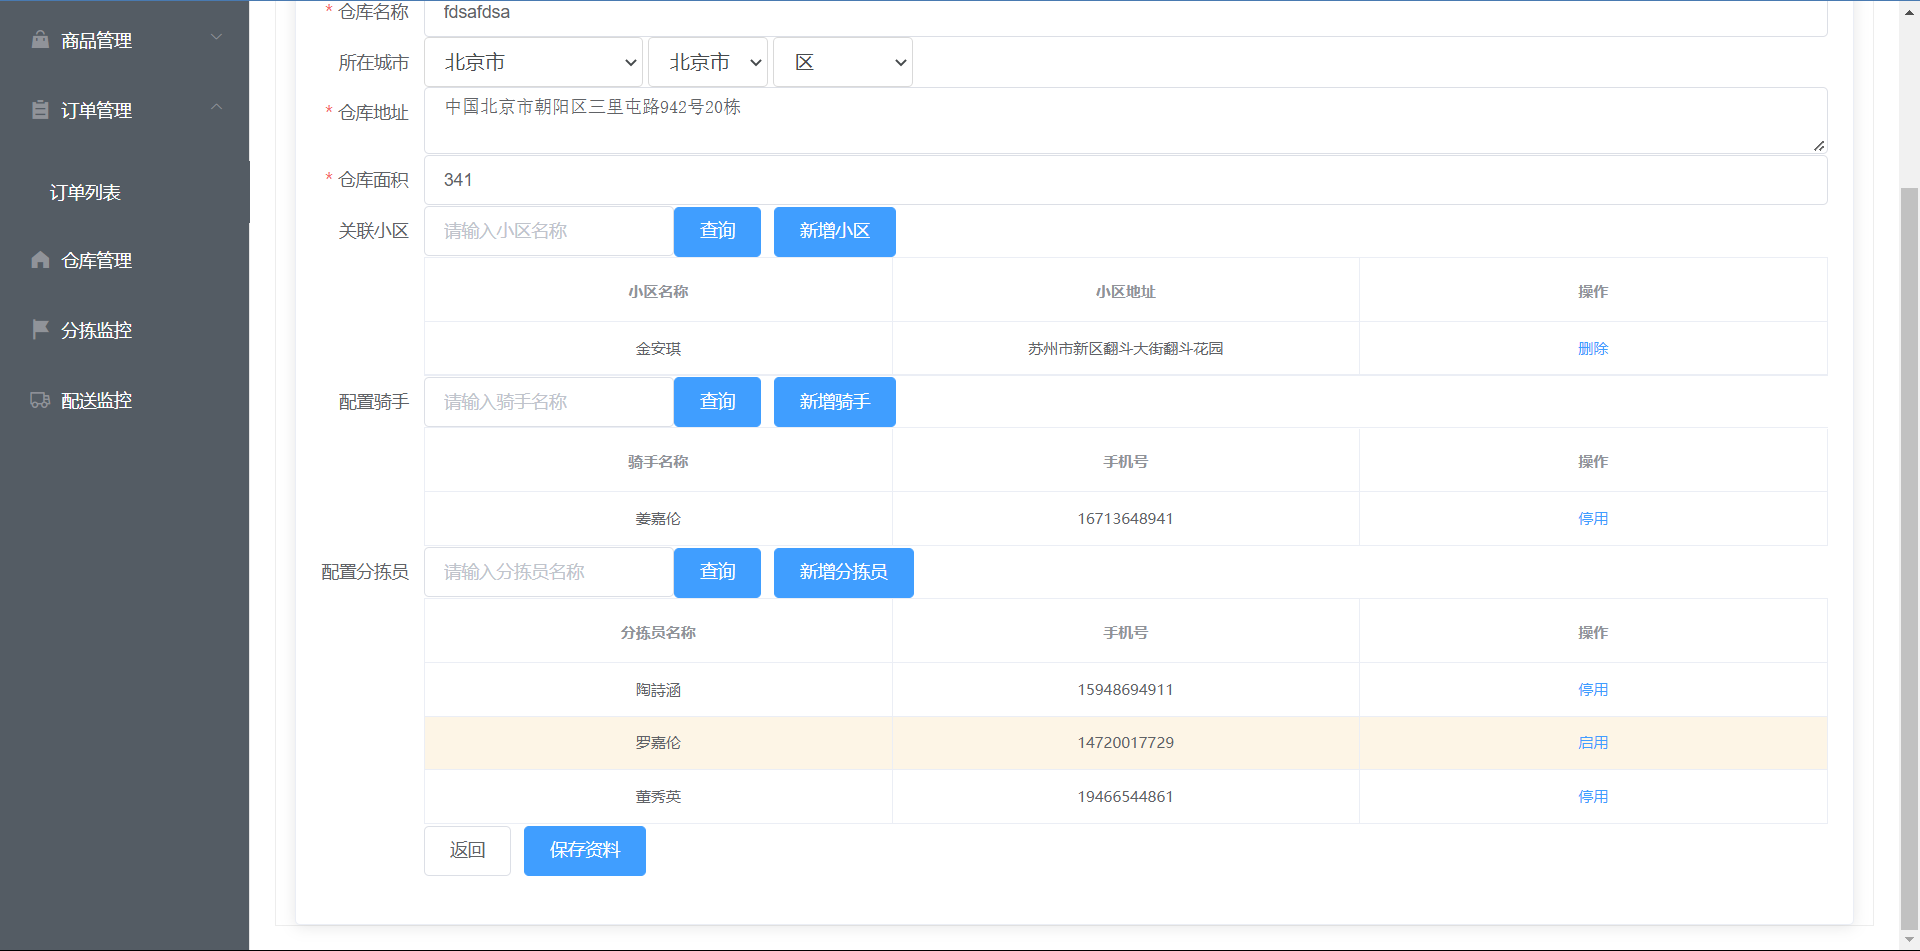Click the 新增骑手 button

835,402
